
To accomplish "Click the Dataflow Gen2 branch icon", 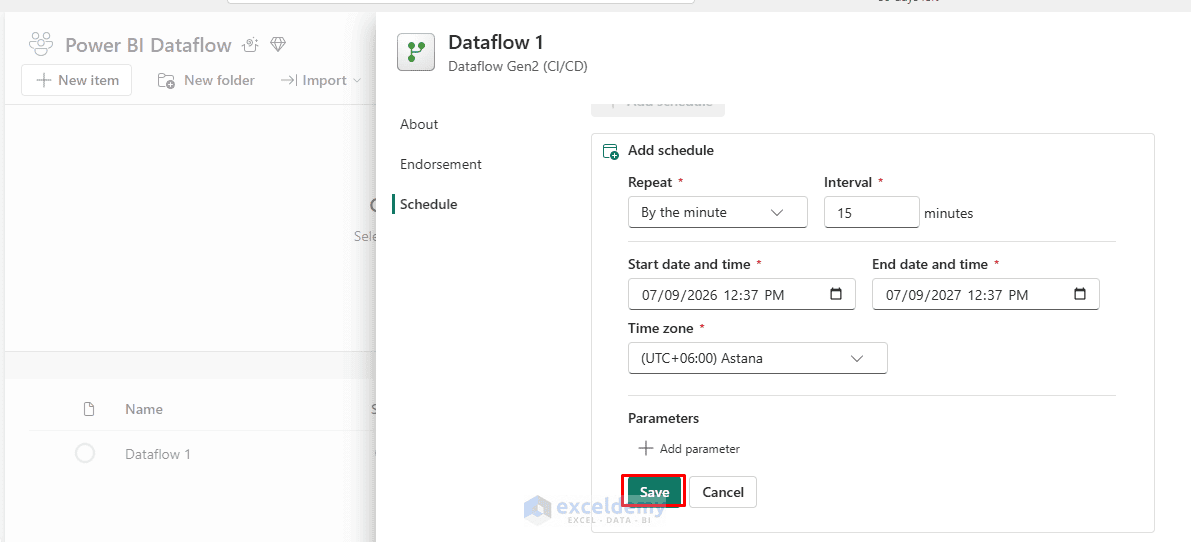I will tap(415, 52).
